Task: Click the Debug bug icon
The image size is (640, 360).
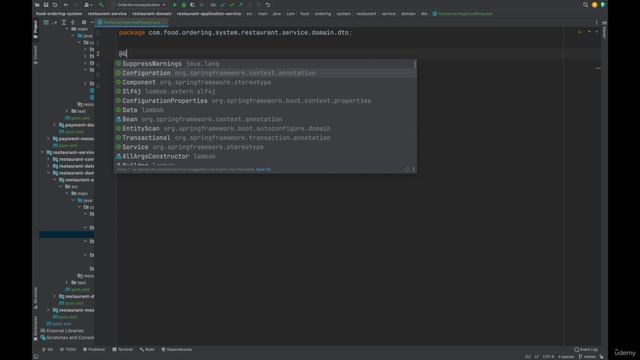Action: click(184, 5)
